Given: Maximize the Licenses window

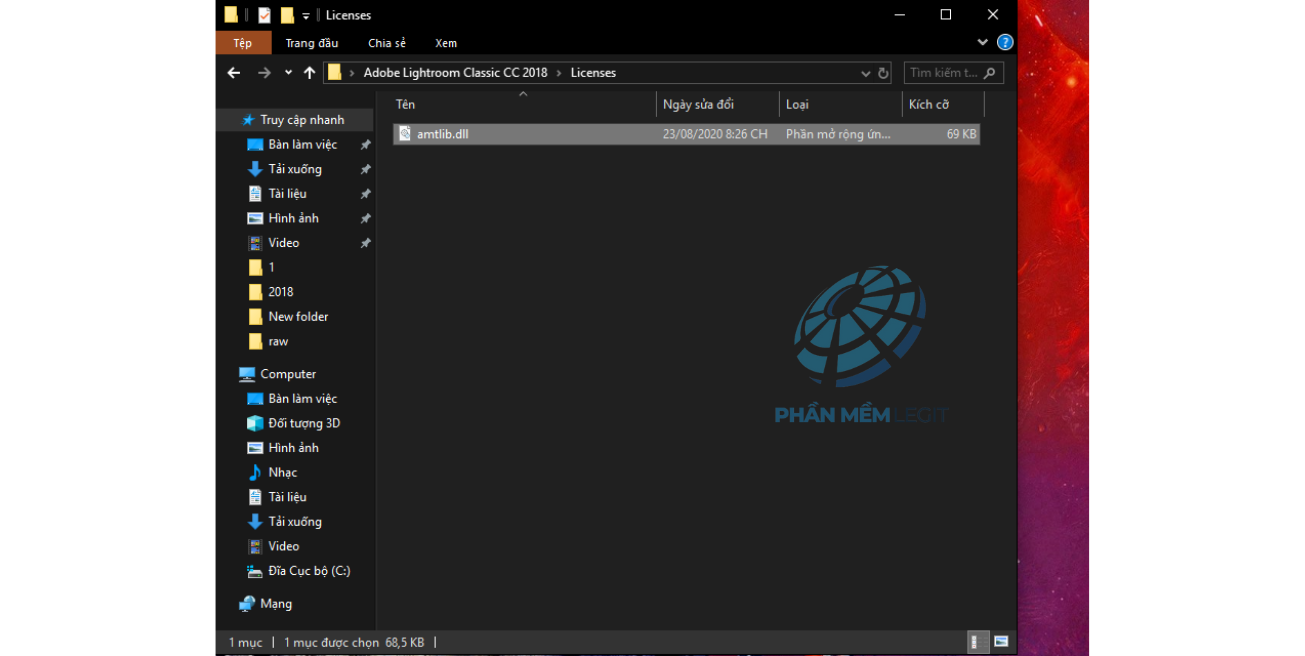Looking at the screenshot, I should pos(946,14).
